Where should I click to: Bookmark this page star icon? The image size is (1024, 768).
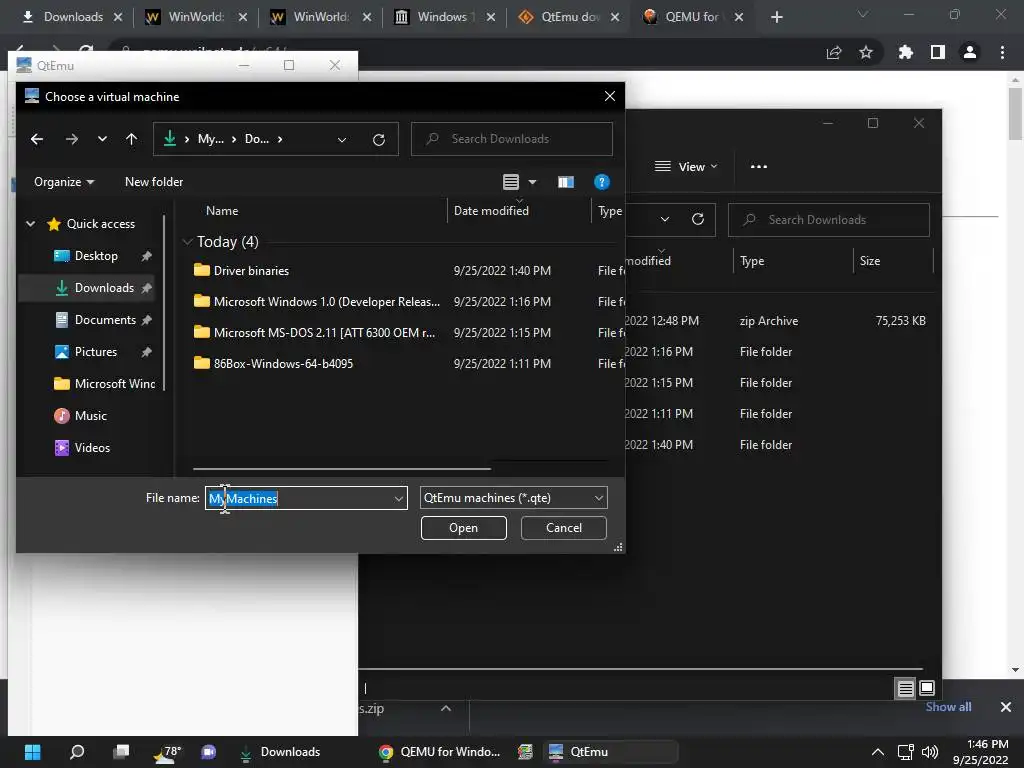coord(866,52)
